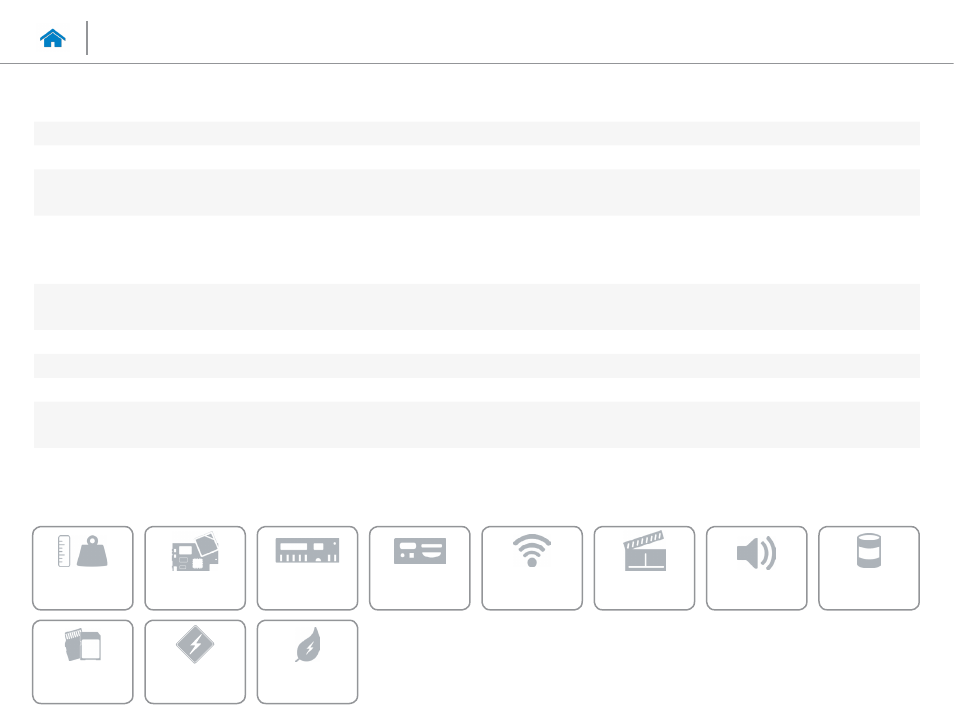Select thin shaded row between two tall rows
This screenshot has width=954, height=721.
coord(476,366)
